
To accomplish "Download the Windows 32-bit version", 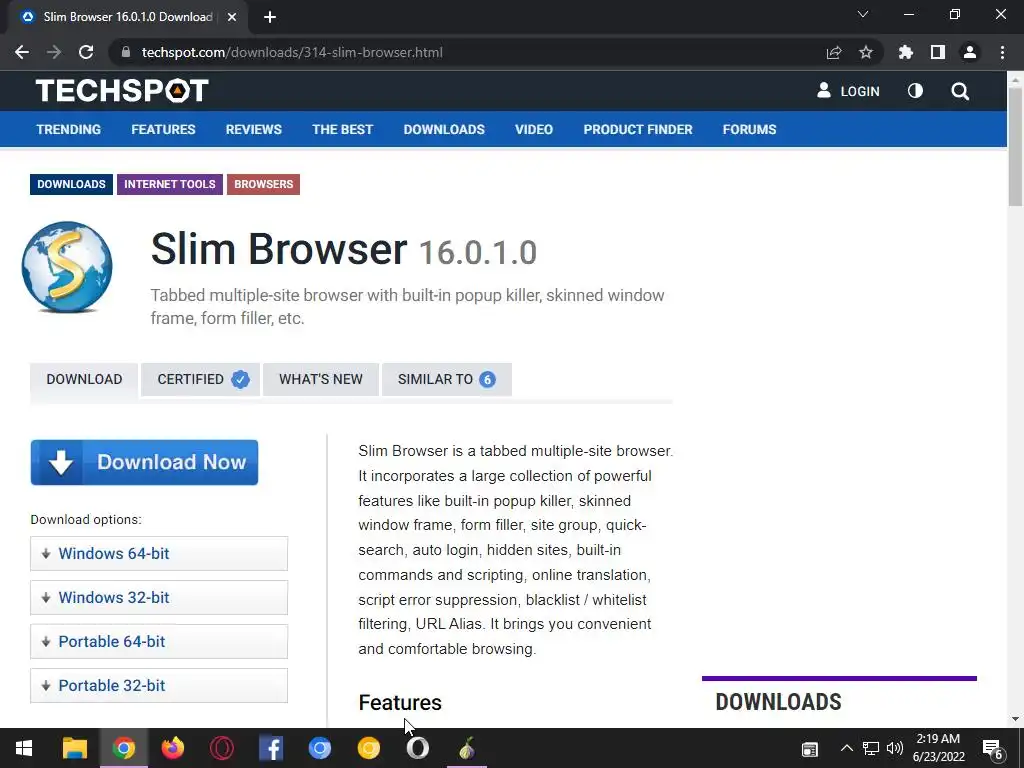I will point(159,598).
